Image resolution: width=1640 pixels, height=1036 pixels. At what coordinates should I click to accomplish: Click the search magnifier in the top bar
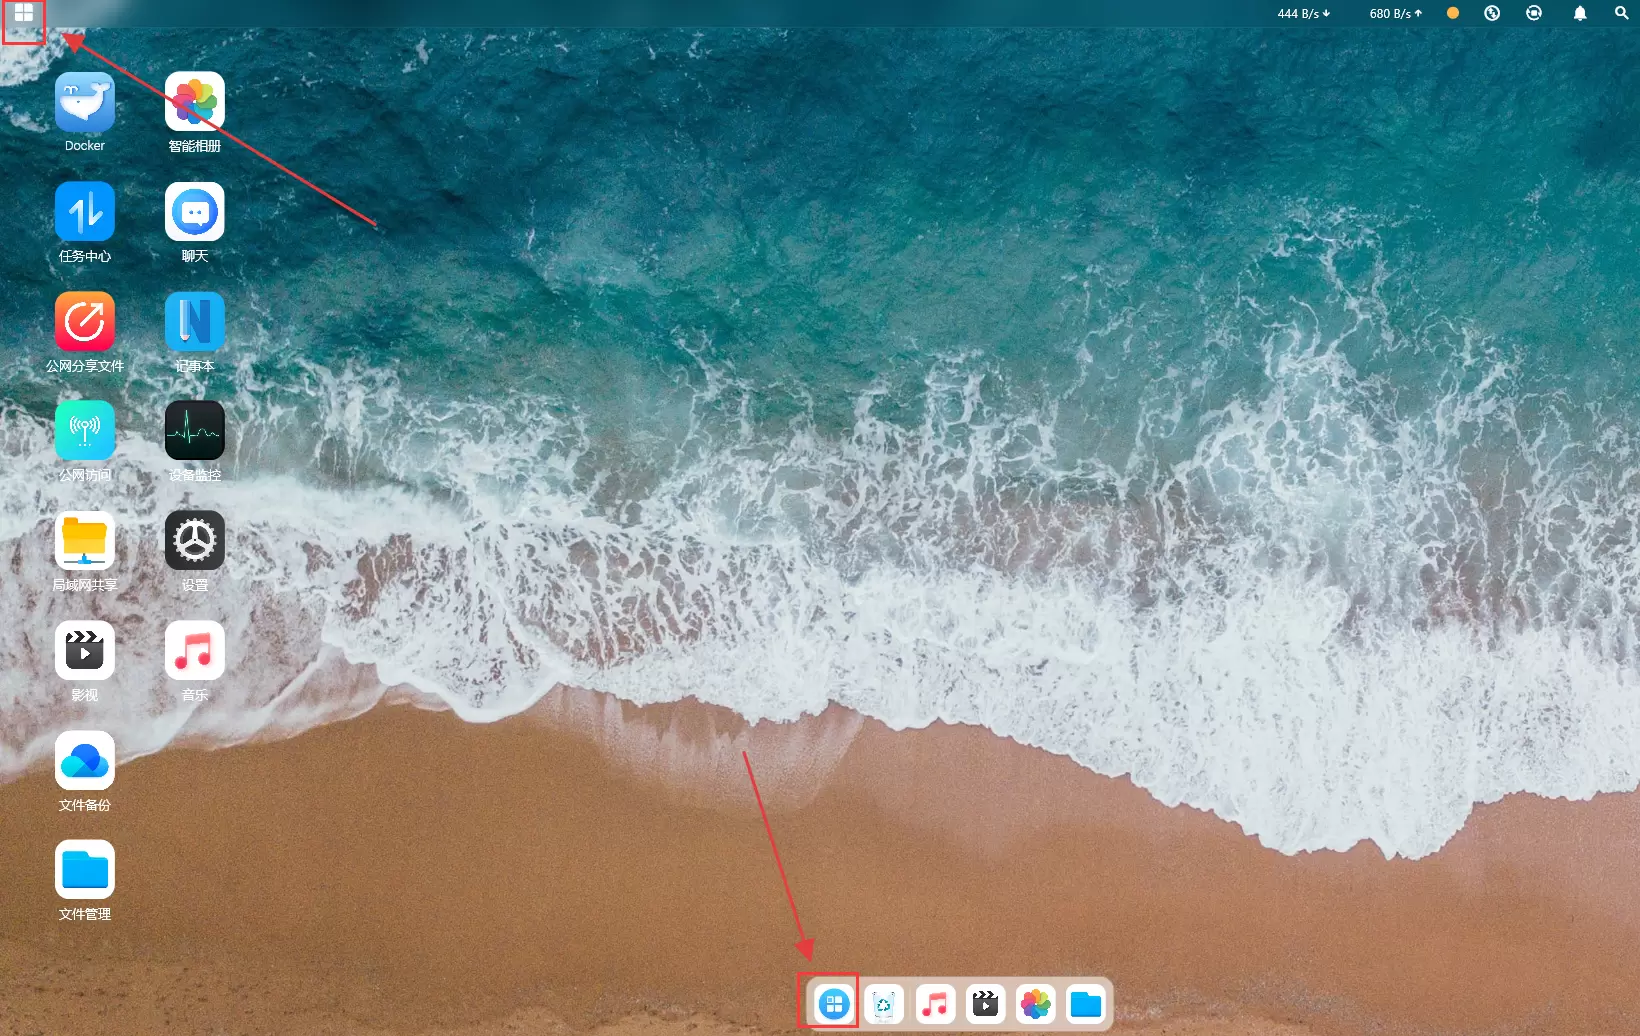1621,14
